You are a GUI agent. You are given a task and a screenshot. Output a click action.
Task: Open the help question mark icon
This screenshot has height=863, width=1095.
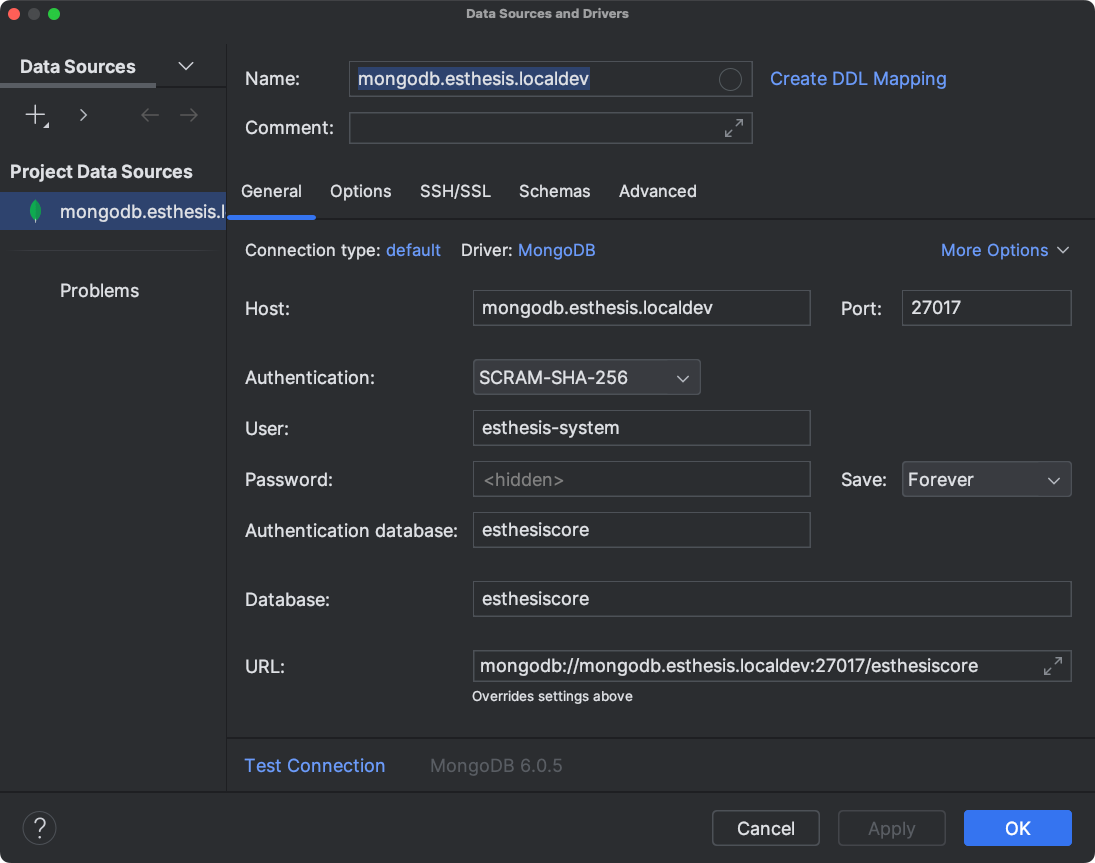click(x=39, y=828)
